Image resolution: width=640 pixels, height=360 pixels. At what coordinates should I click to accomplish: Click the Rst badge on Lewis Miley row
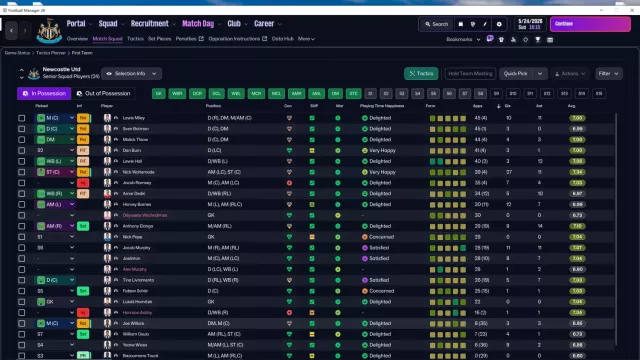(83, 118)
